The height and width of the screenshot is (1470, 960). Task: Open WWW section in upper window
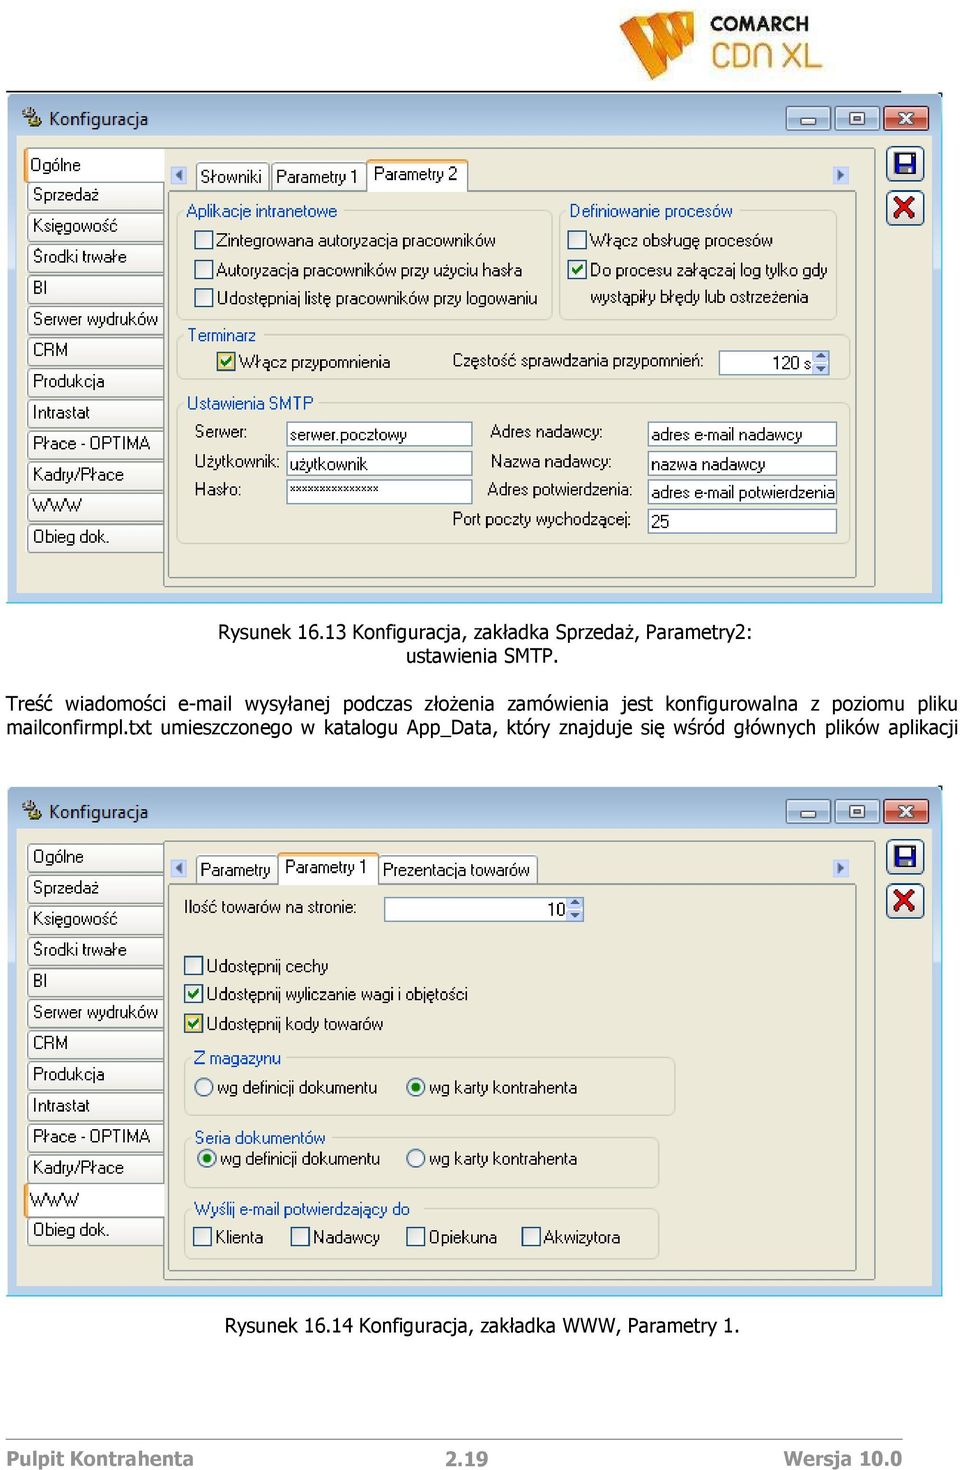click(x=96, y=505)
